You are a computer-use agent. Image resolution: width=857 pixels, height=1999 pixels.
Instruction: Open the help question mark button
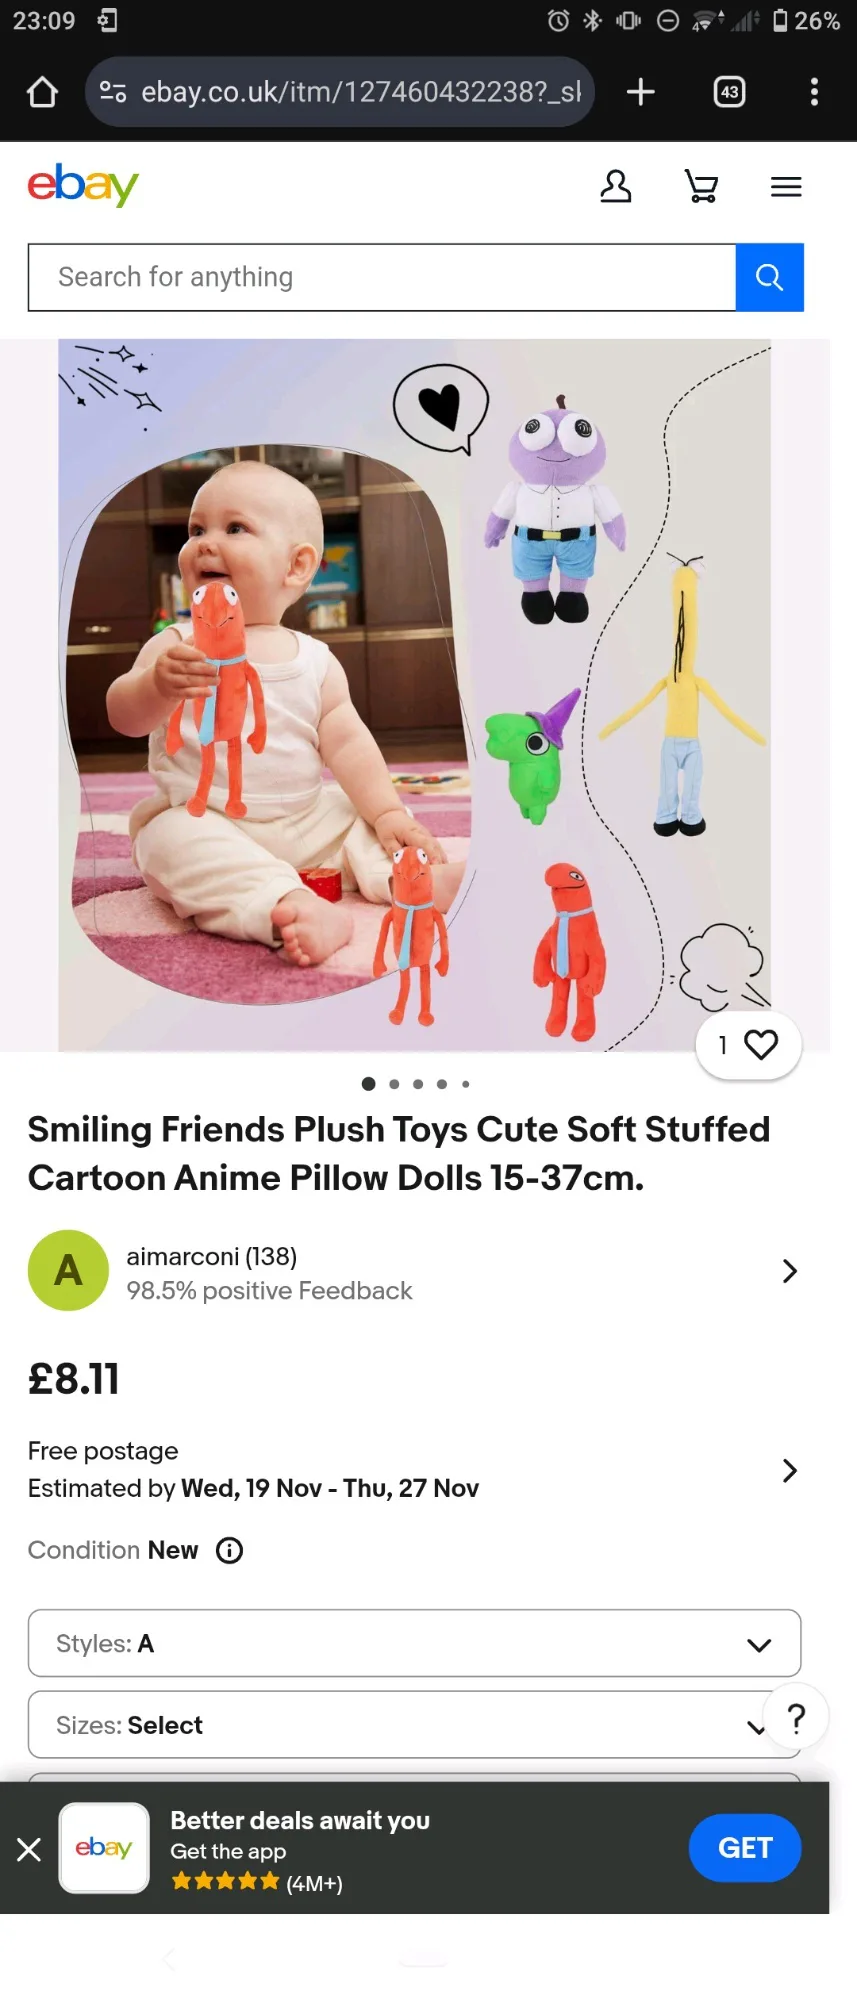(796, 1718)
